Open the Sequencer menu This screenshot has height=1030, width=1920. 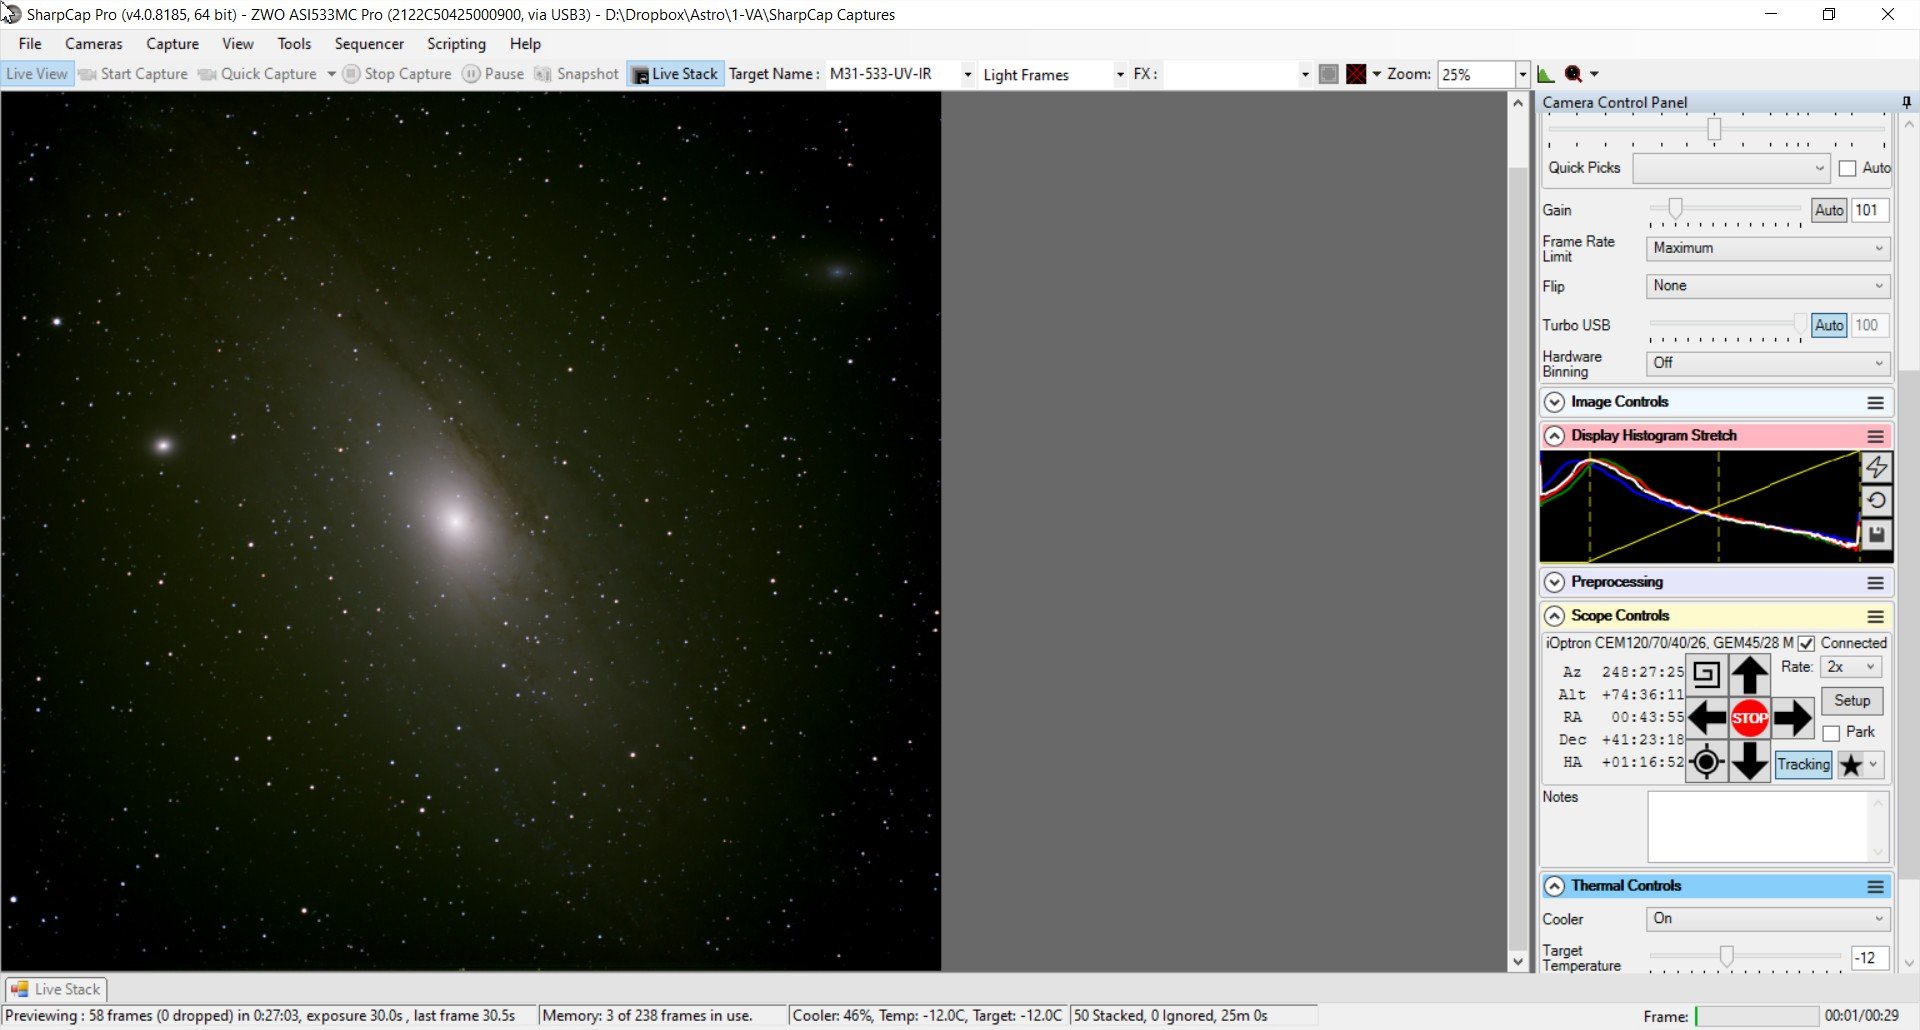coord(369,44)
